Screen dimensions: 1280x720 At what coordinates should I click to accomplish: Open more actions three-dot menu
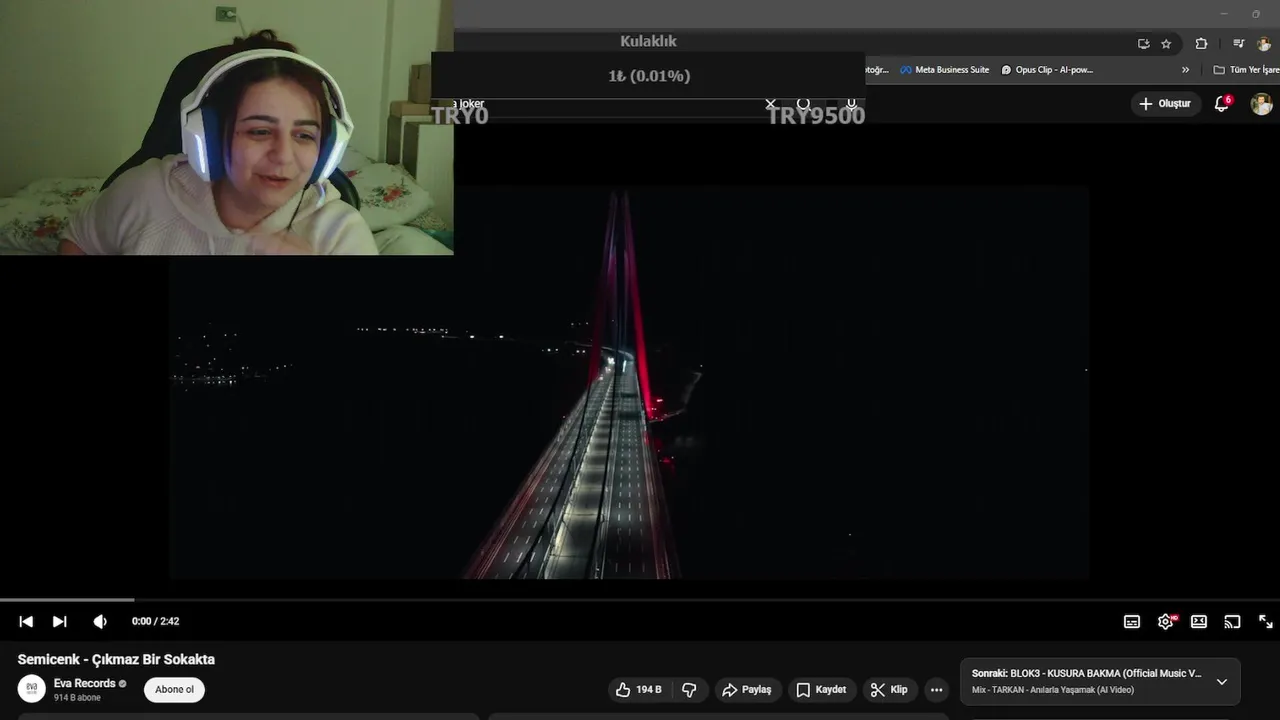tap(936, 689)
